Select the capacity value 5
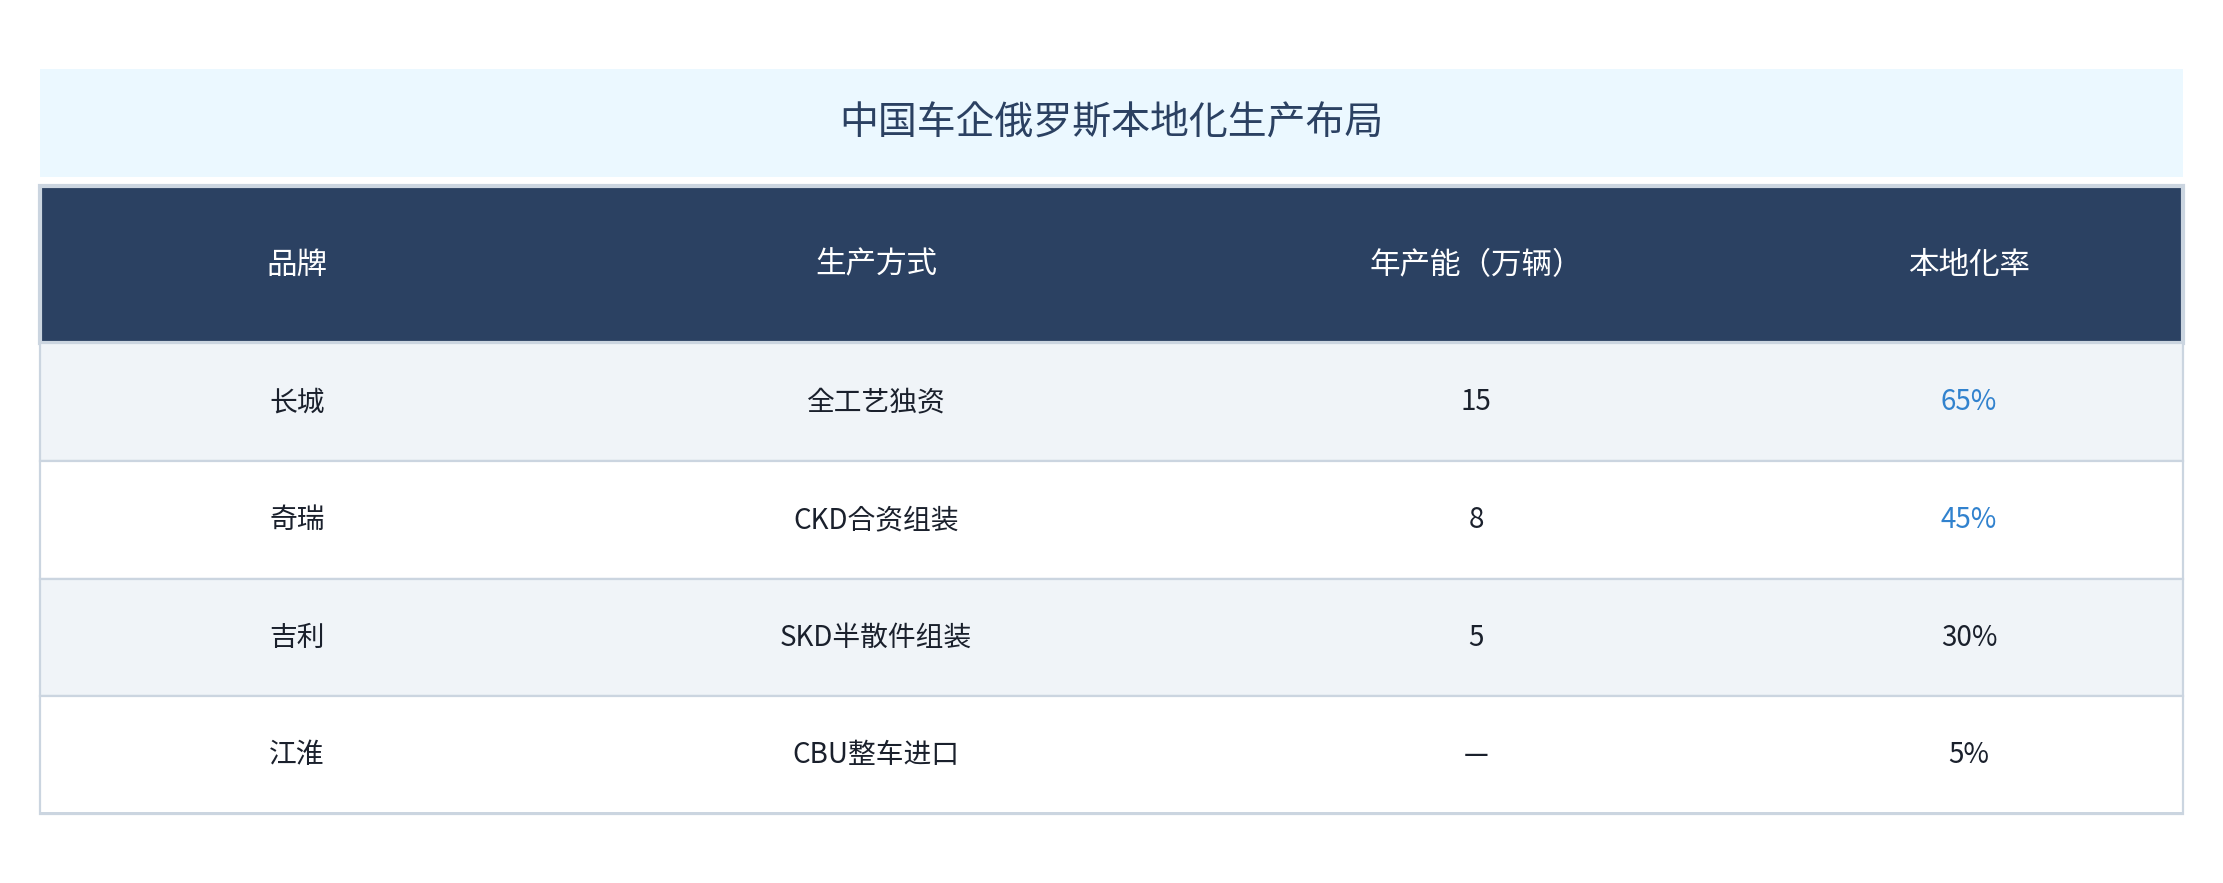The height and width of the screenshot is (883, 2223). (1476, 636)
